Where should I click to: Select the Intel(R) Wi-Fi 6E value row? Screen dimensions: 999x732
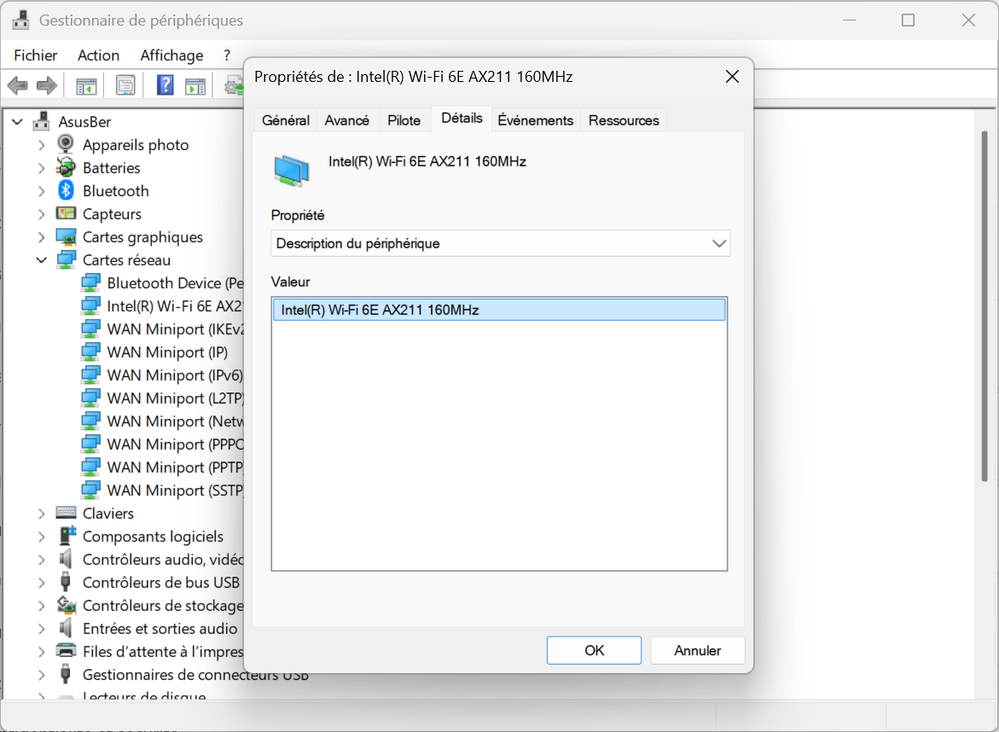pyautogui.click(x=500, y=310)
